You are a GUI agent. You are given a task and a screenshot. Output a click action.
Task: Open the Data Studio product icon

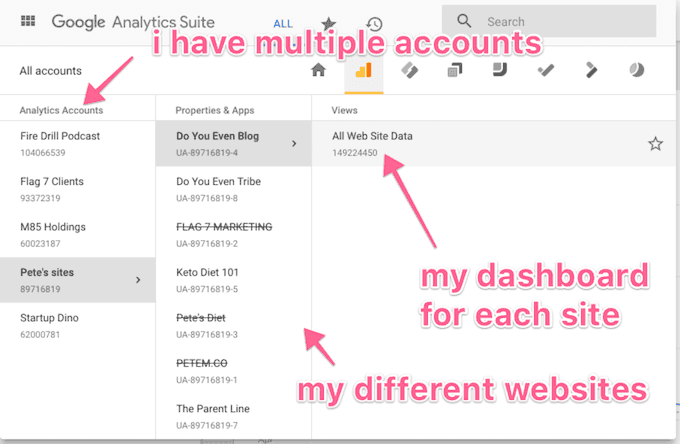click(x=500, y=70)
